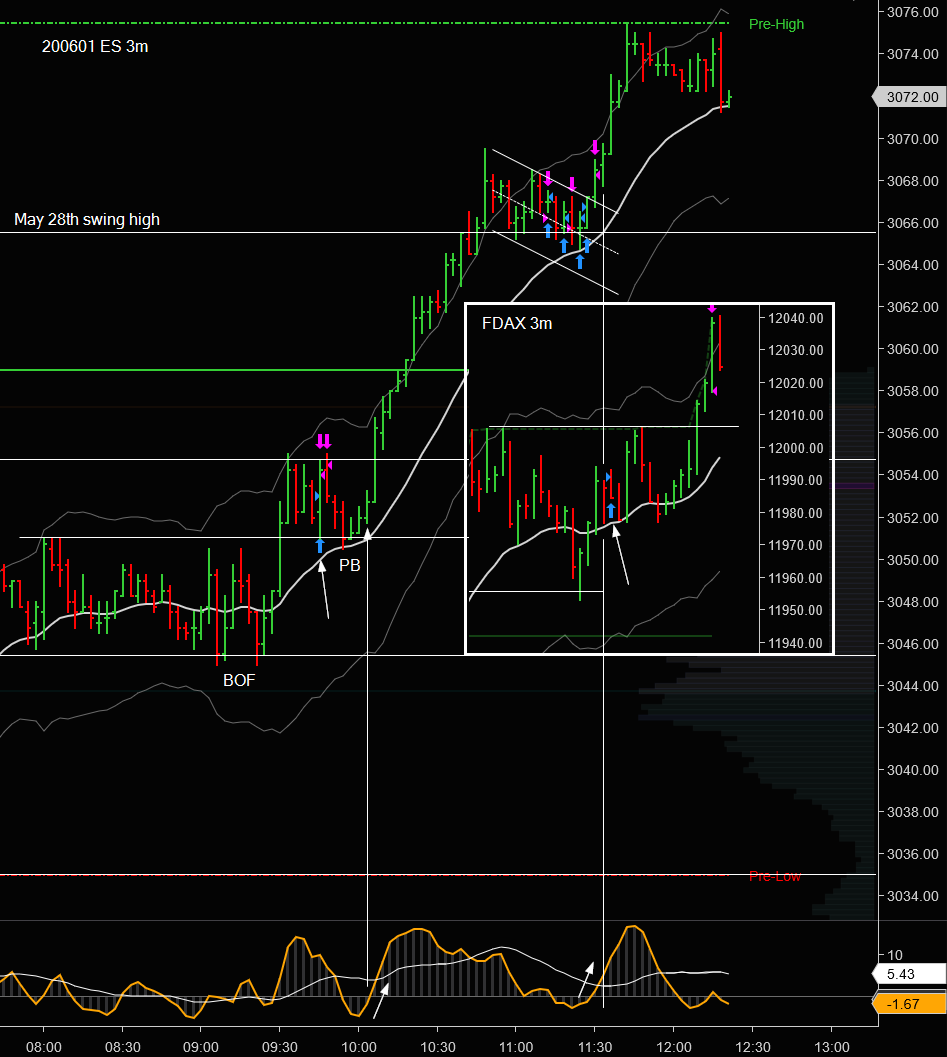Click the orange indicator value tag -1.67
Screen dimensions: 947x1057
point(909,1004)
